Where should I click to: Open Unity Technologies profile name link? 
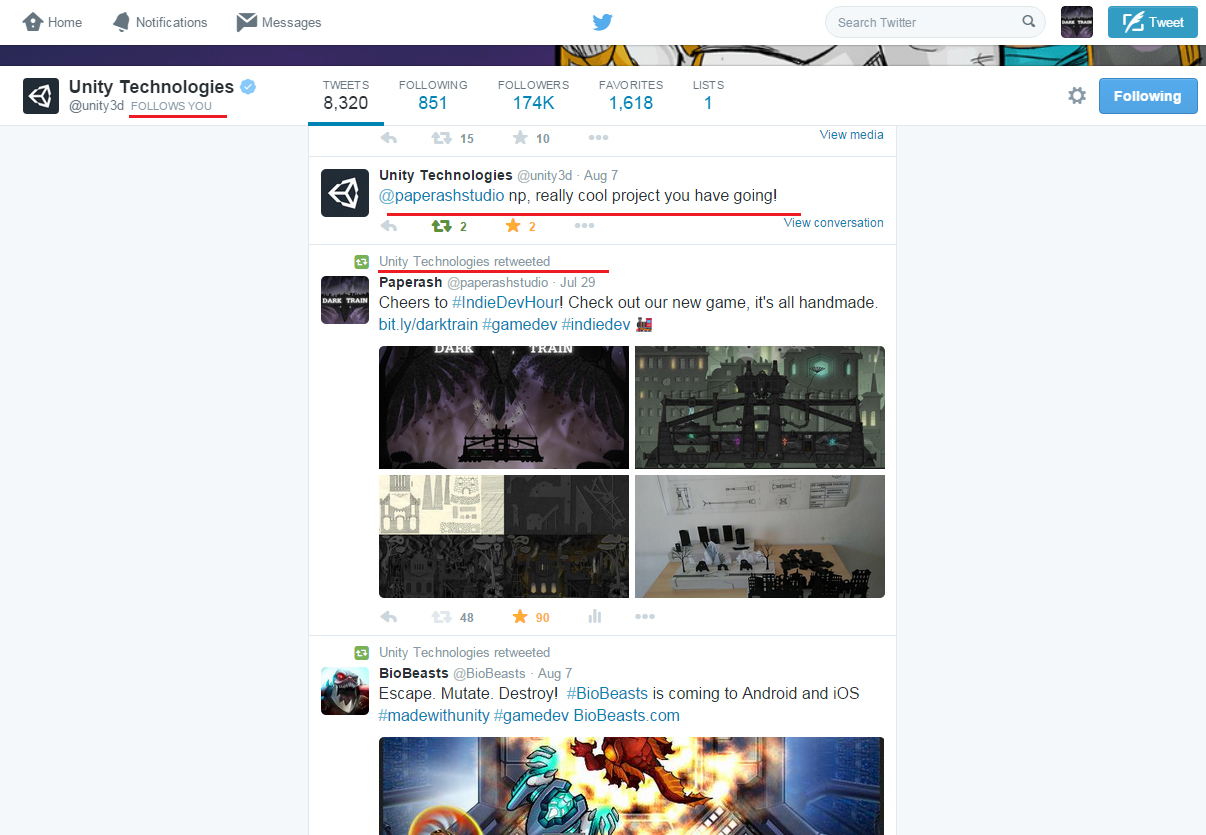[151, 87]
